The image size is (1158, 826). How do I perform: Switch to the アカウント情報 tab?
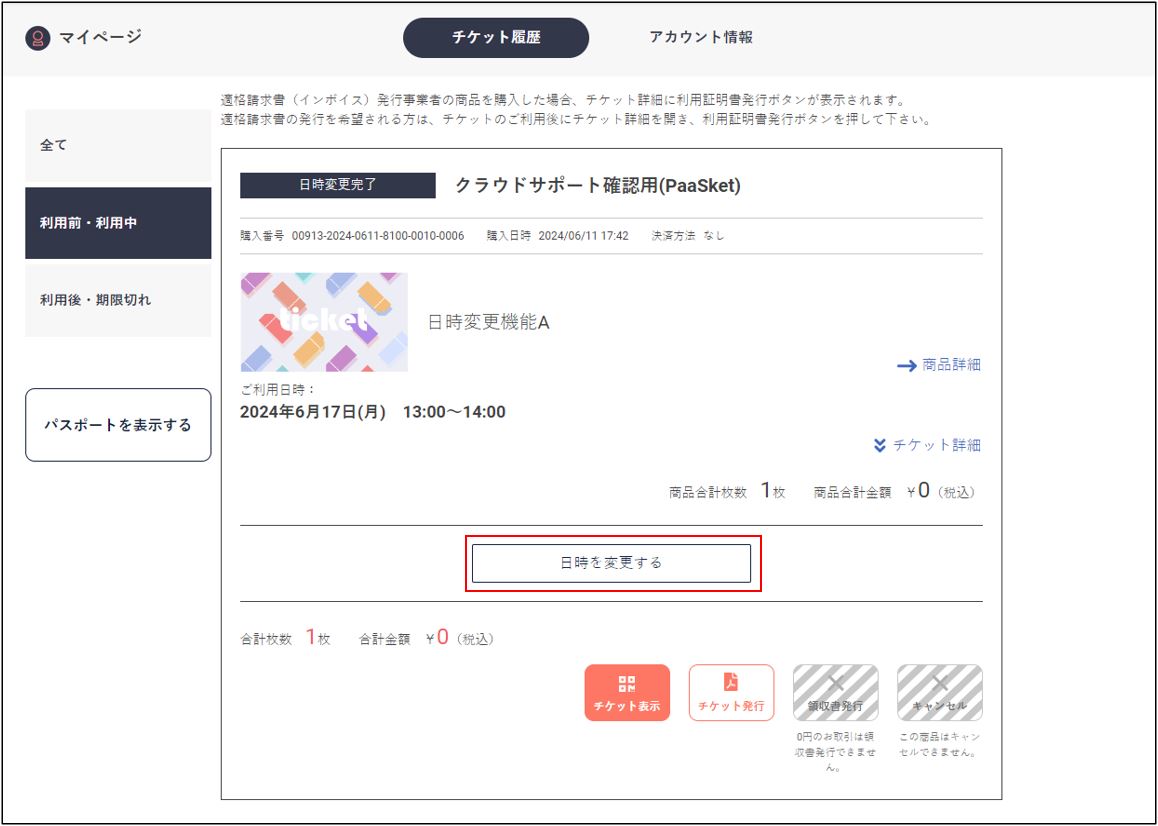(x=701, y=38)
